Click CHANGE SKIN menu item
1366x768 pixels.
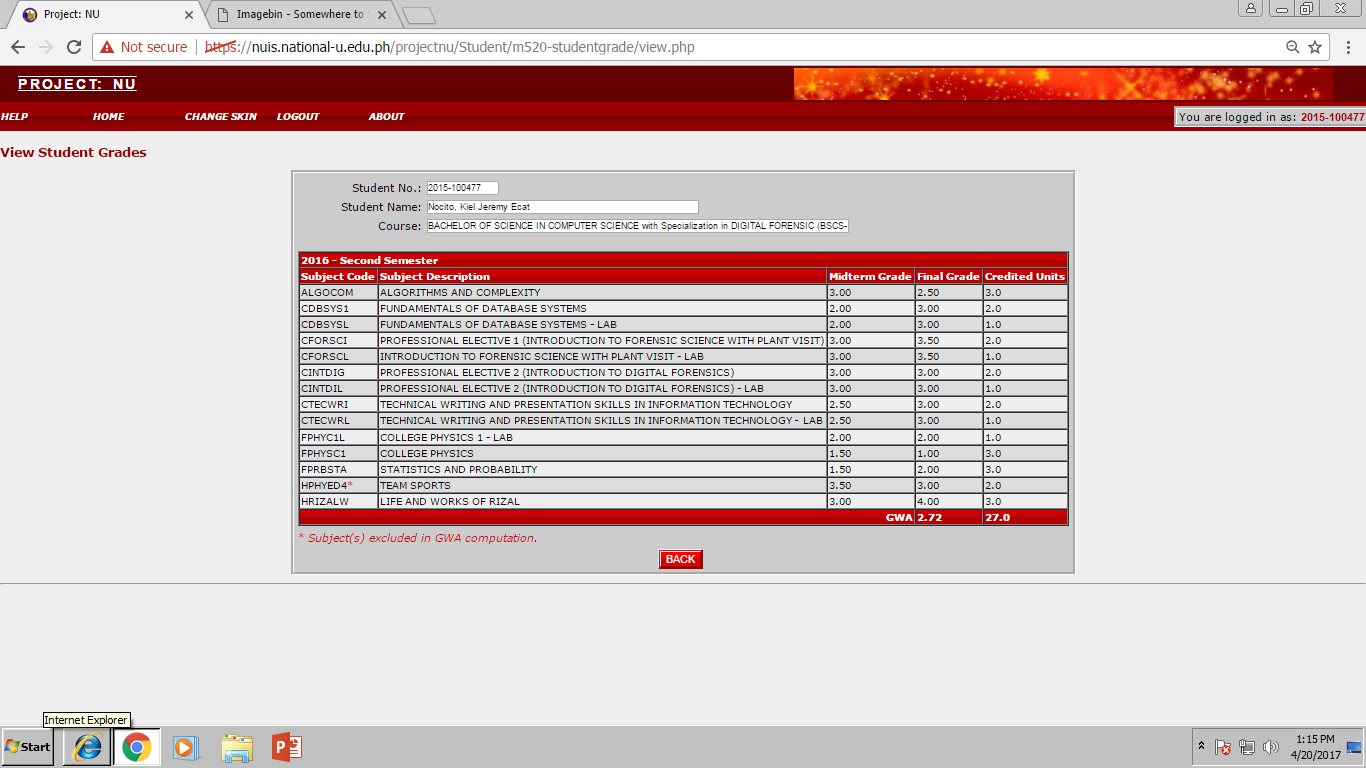tap(221, 116)
